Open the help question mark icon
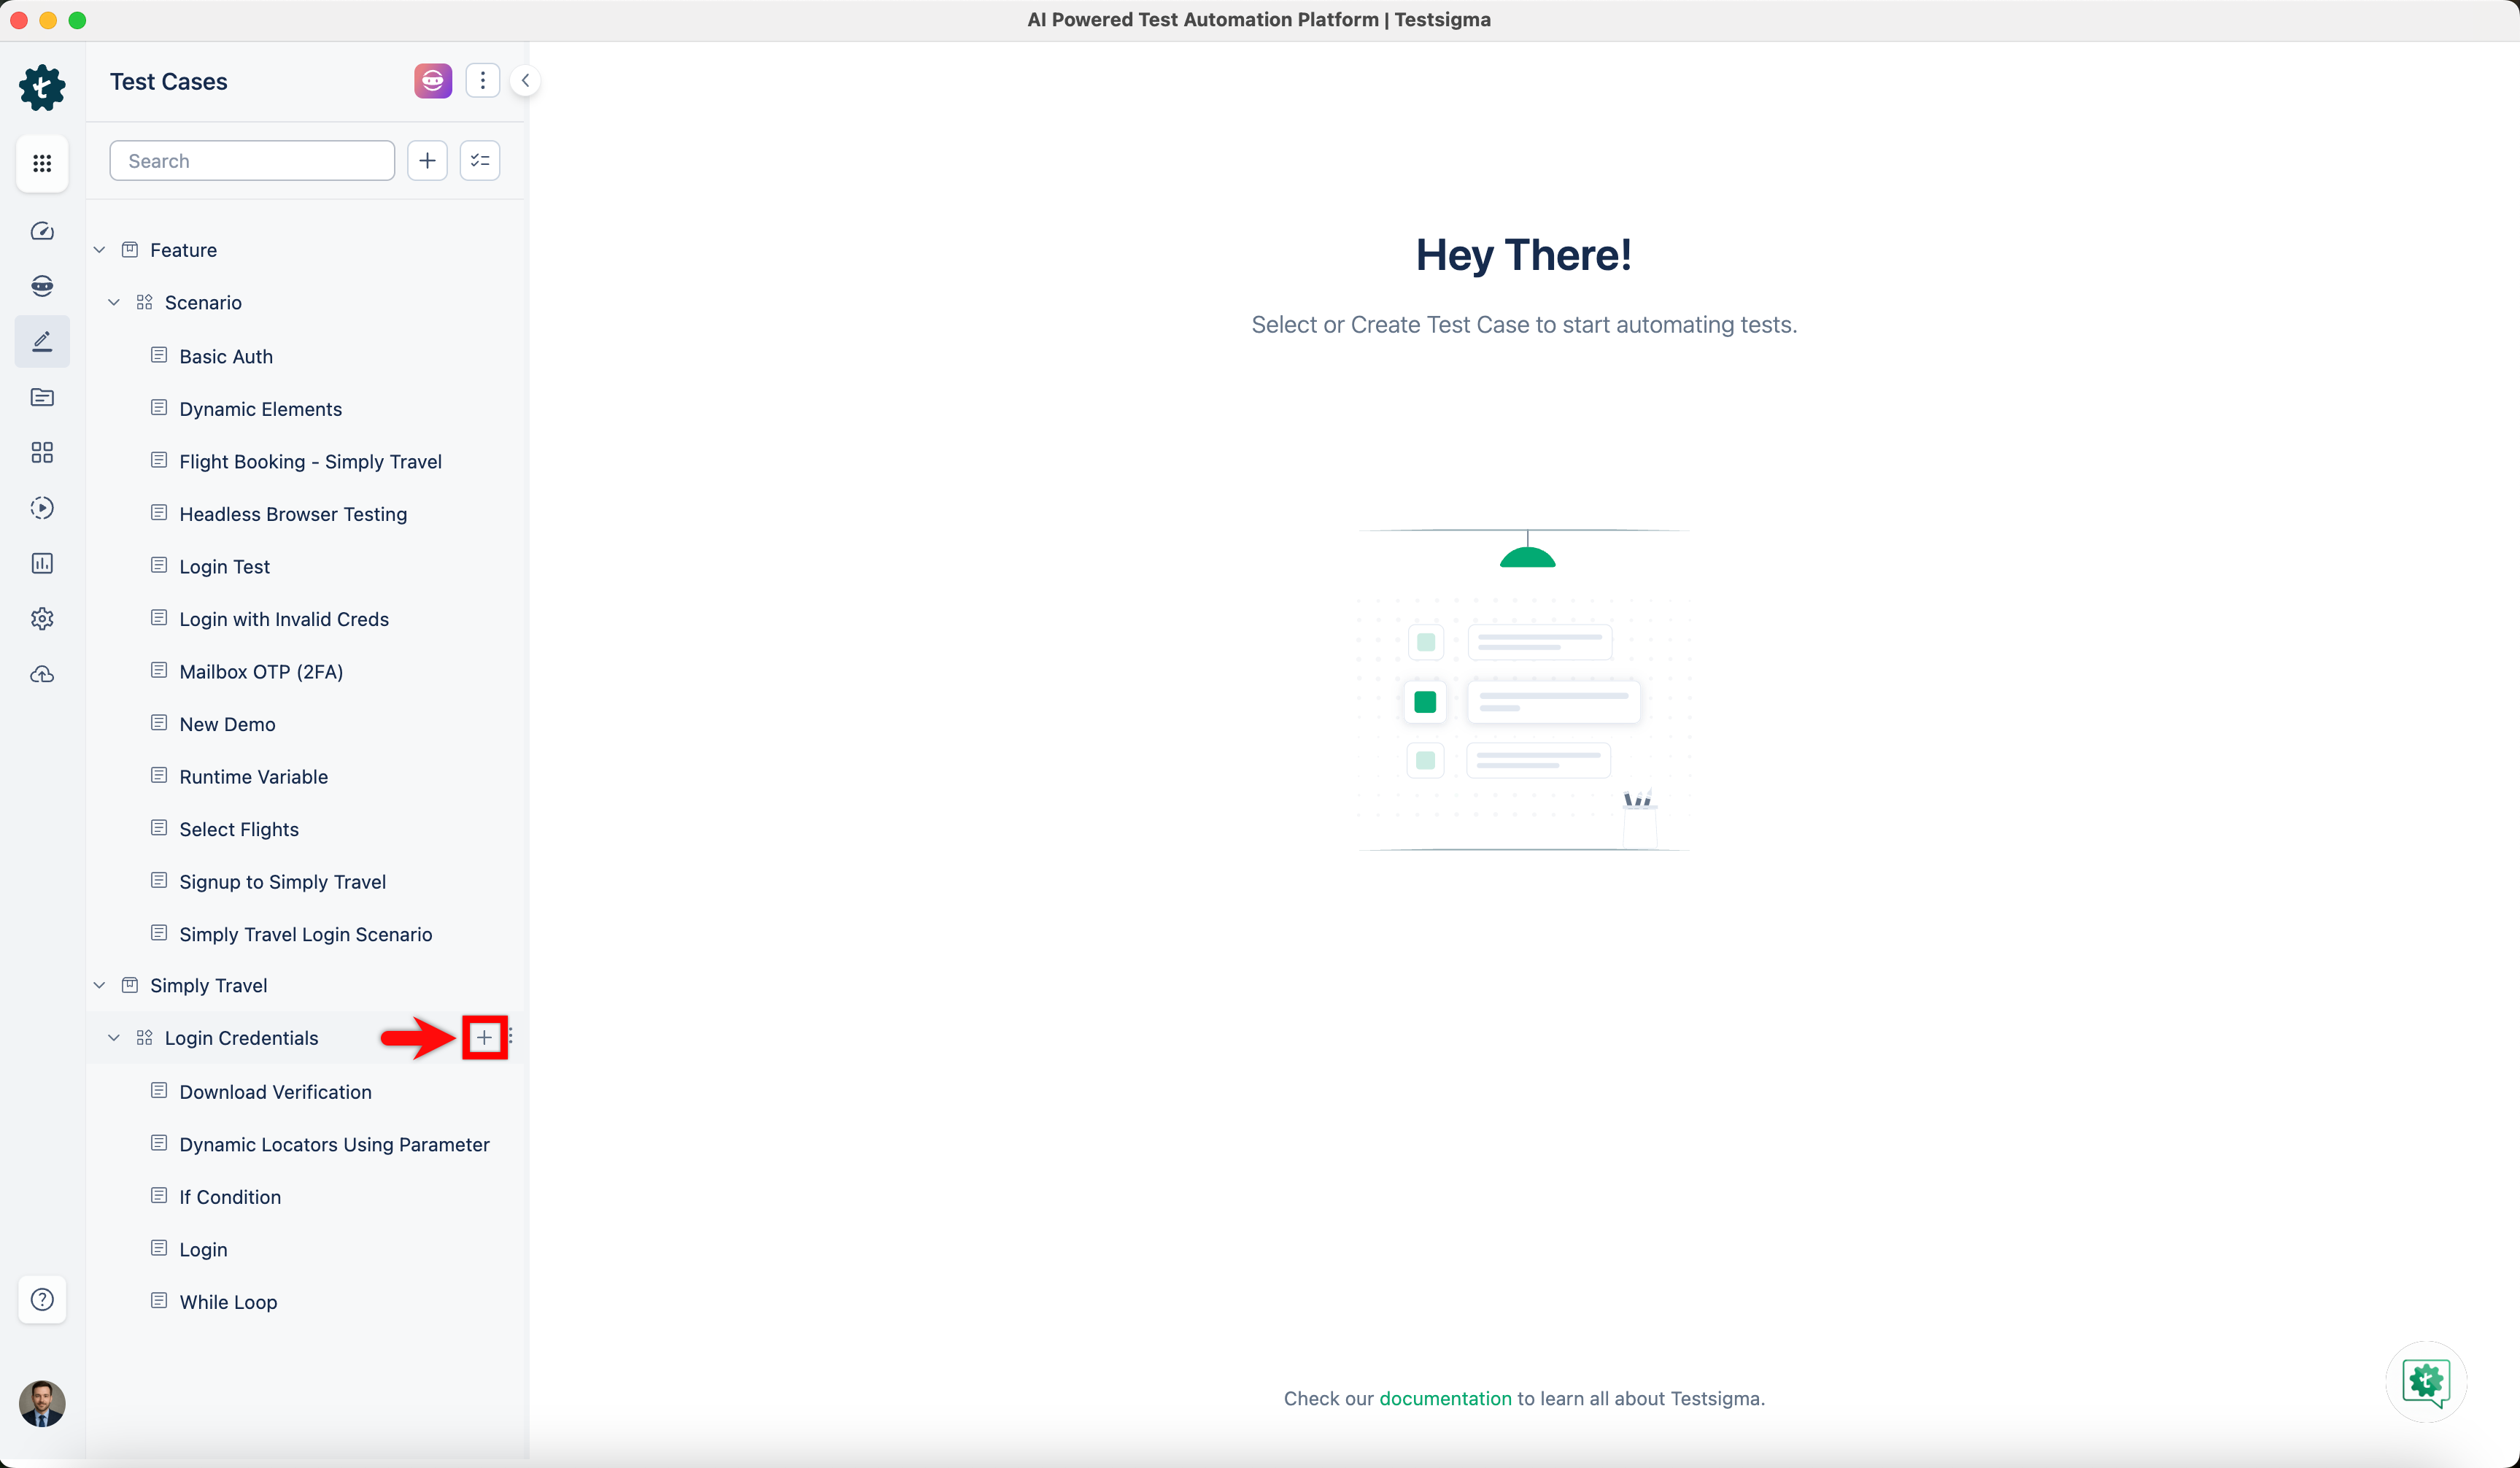The height and width of the screenshot is (1468, 2520). pyautogui.click(x=42, y=1300)
